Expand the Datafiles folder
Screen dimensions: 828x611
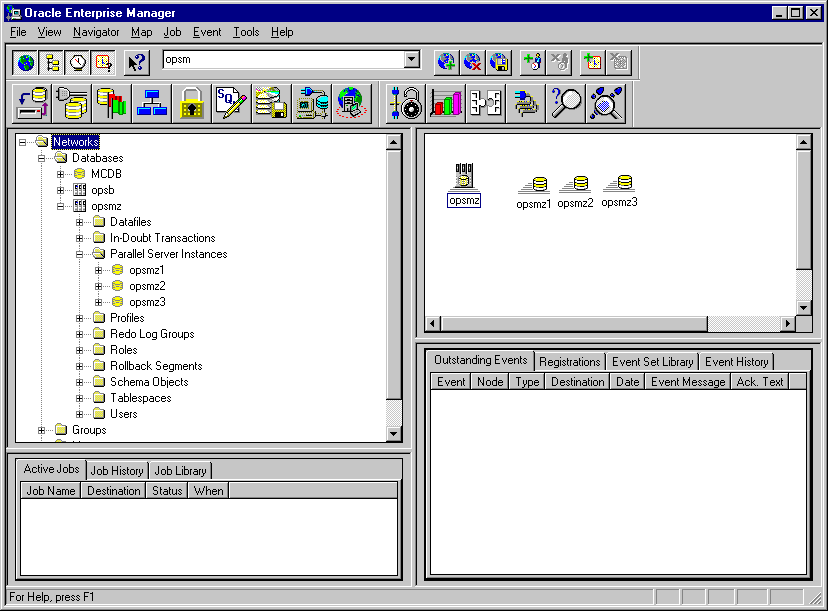click(79, 222)
